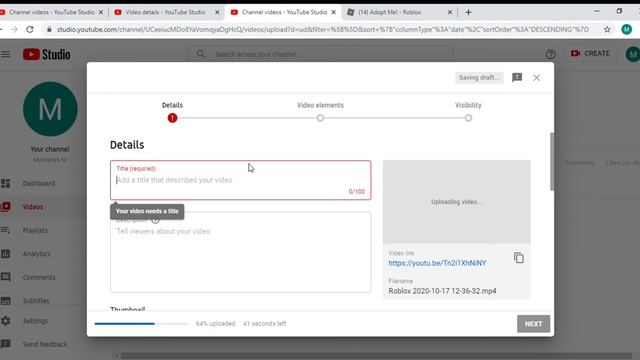The image size is (640, 360).
Task: Close the Video details tab
Action: click(x=217, y=12)
